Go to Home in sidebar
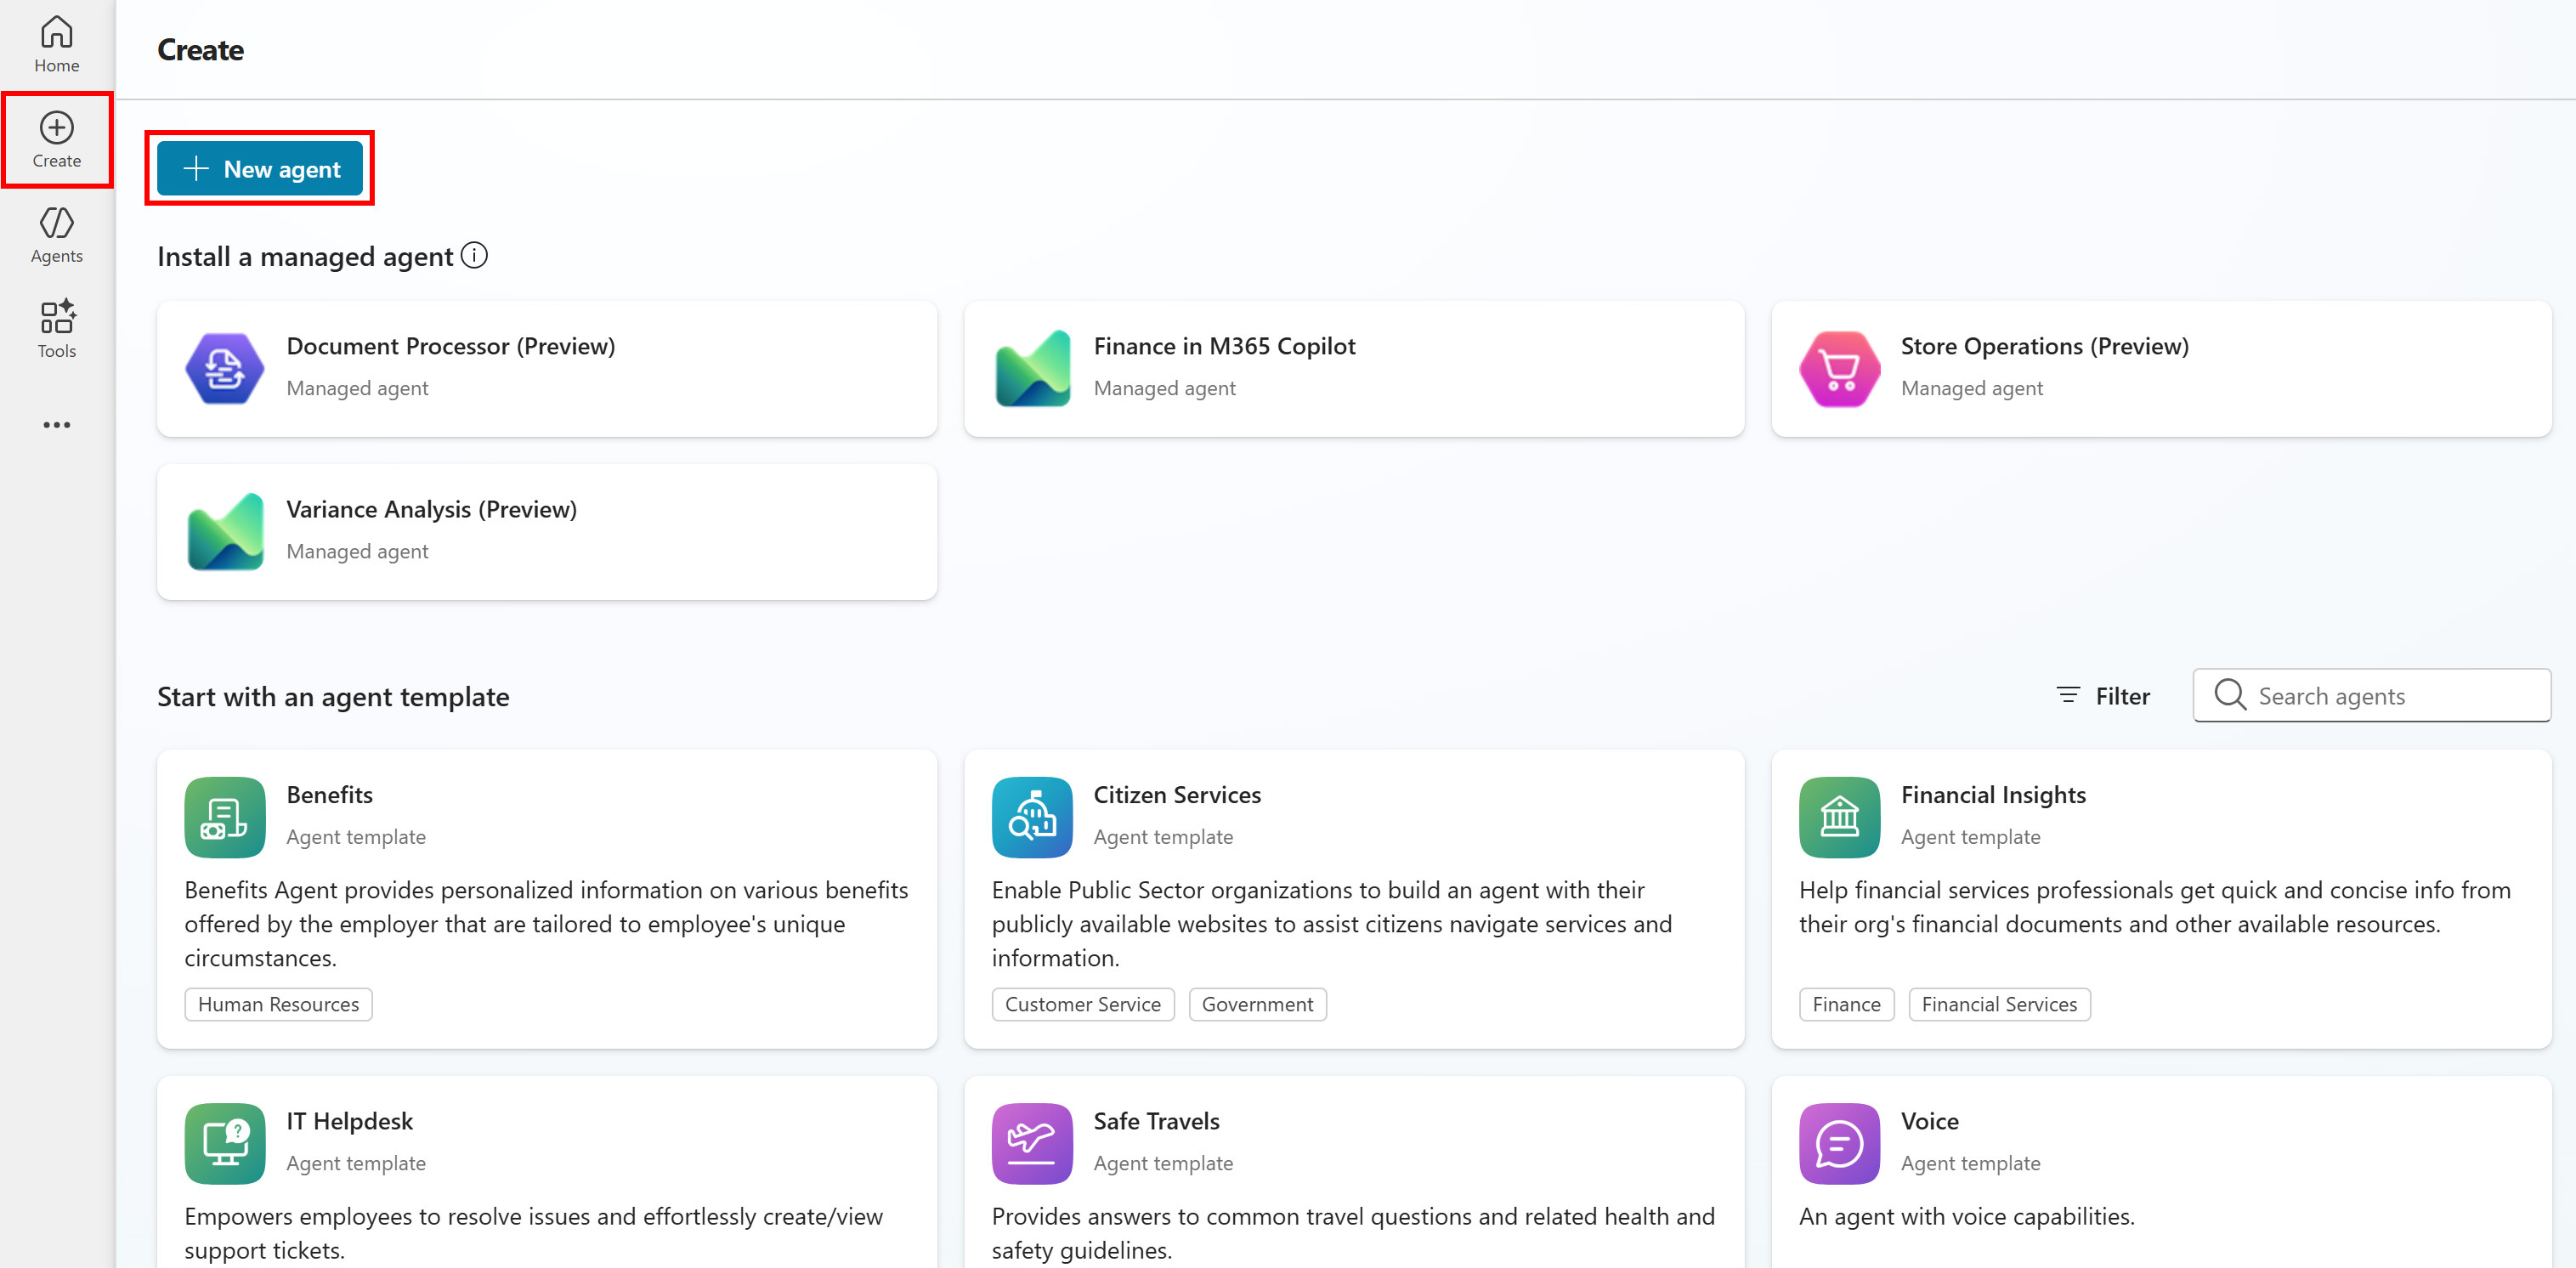 coord(56,45)
